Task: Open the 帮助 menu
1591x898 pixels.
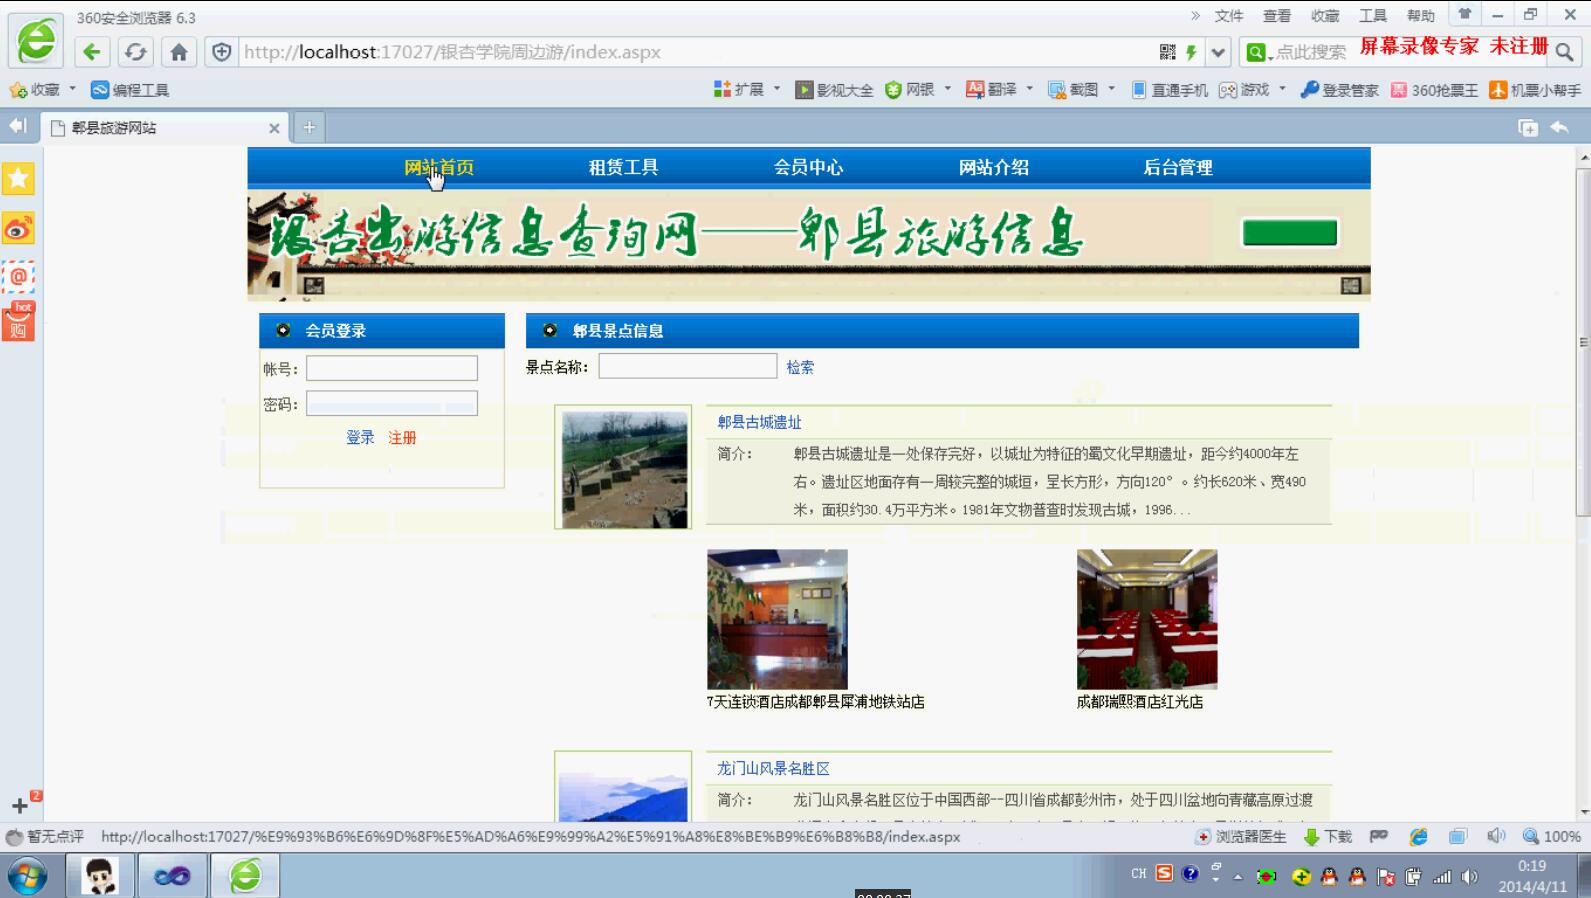Action: click(x=1421, y=16)
